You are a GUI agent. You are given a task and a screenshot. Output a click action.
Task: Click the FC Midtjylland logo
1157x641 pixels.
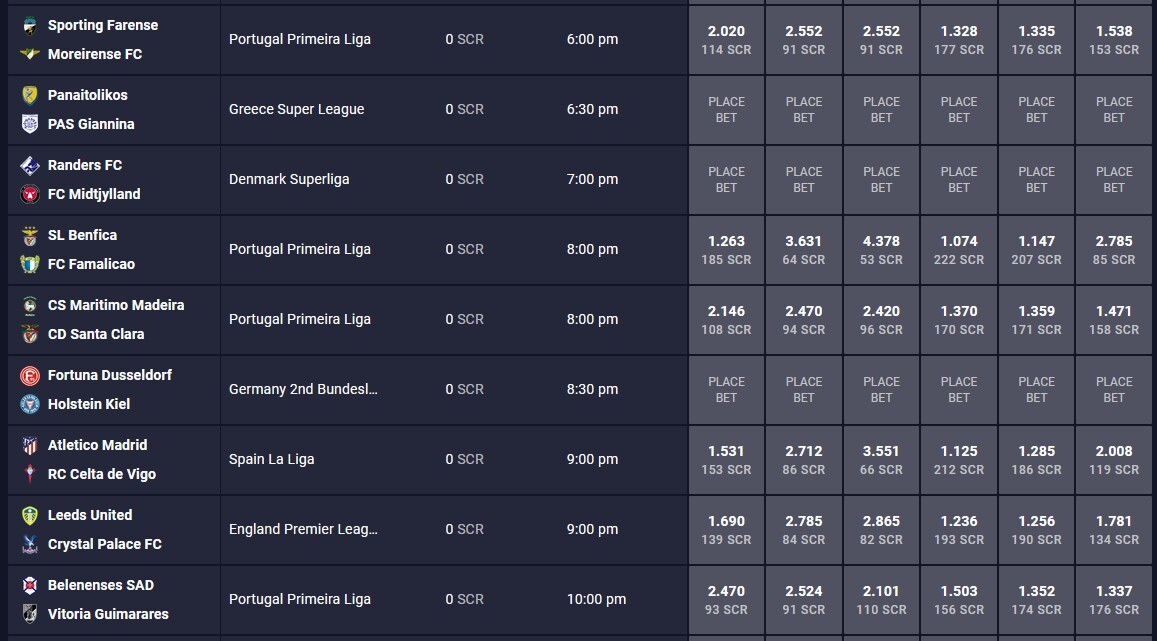click(30, 194)
